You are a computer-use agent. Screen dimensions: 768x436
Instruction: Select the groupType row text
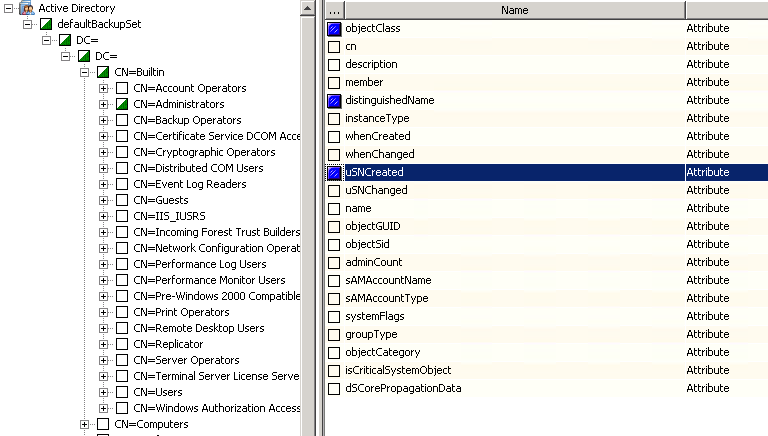click(371, 334)
